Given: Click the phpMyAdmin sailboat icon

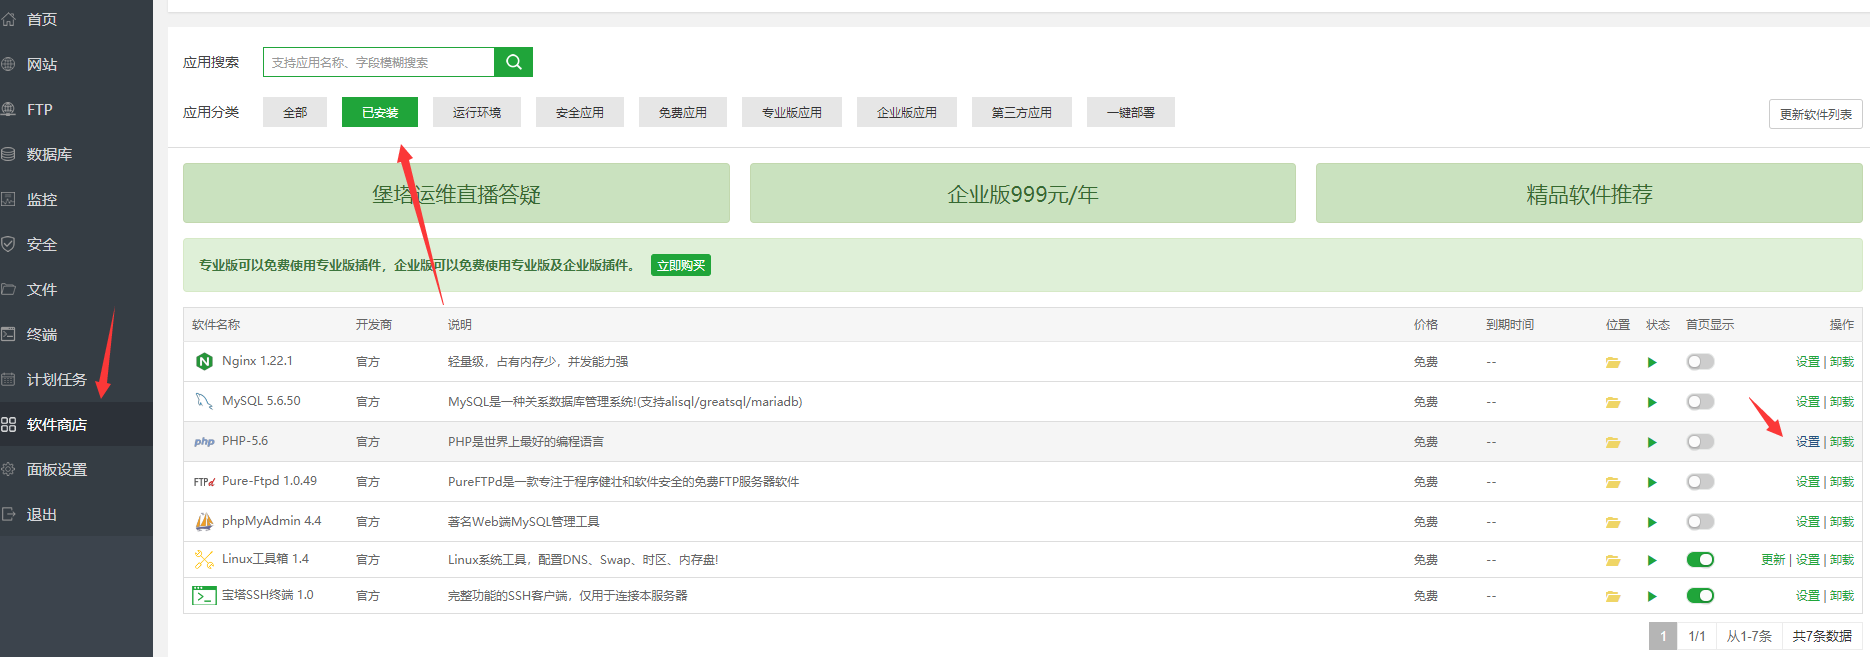Looking at the screenshot, I should coord(204,521).
